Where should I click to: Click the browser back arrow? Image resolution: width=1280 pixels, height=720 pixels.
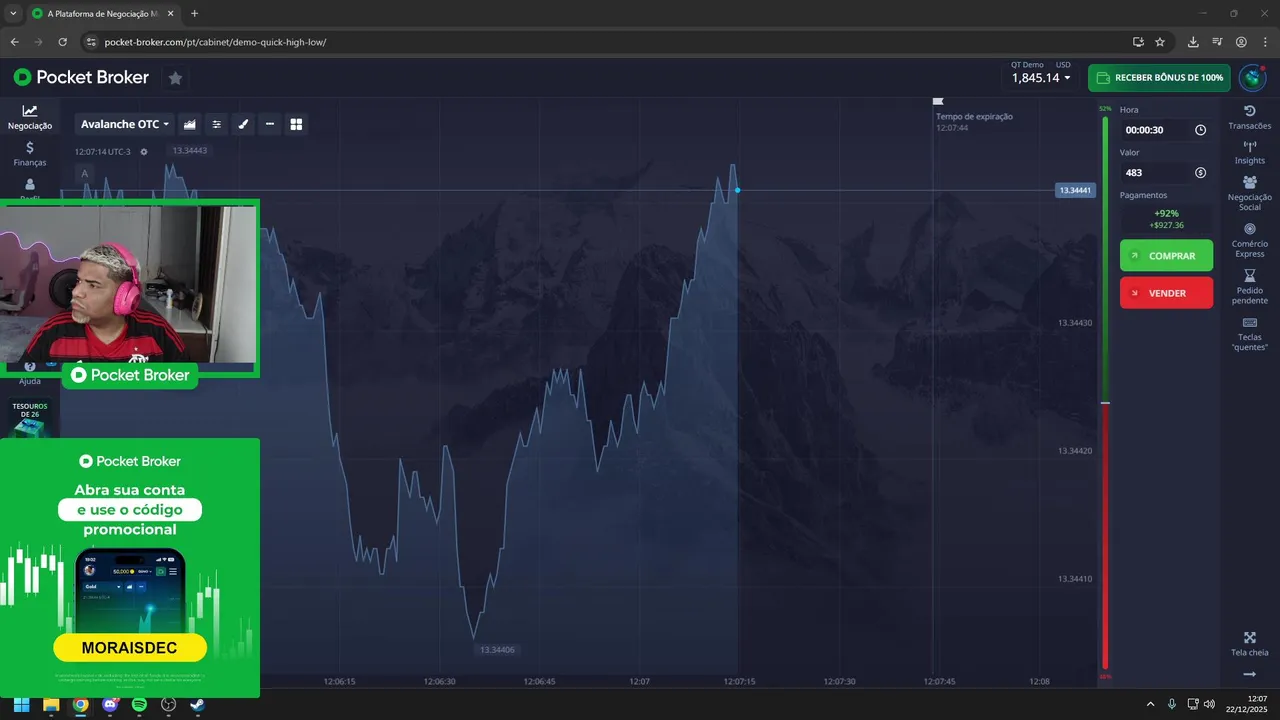[14, 42]
